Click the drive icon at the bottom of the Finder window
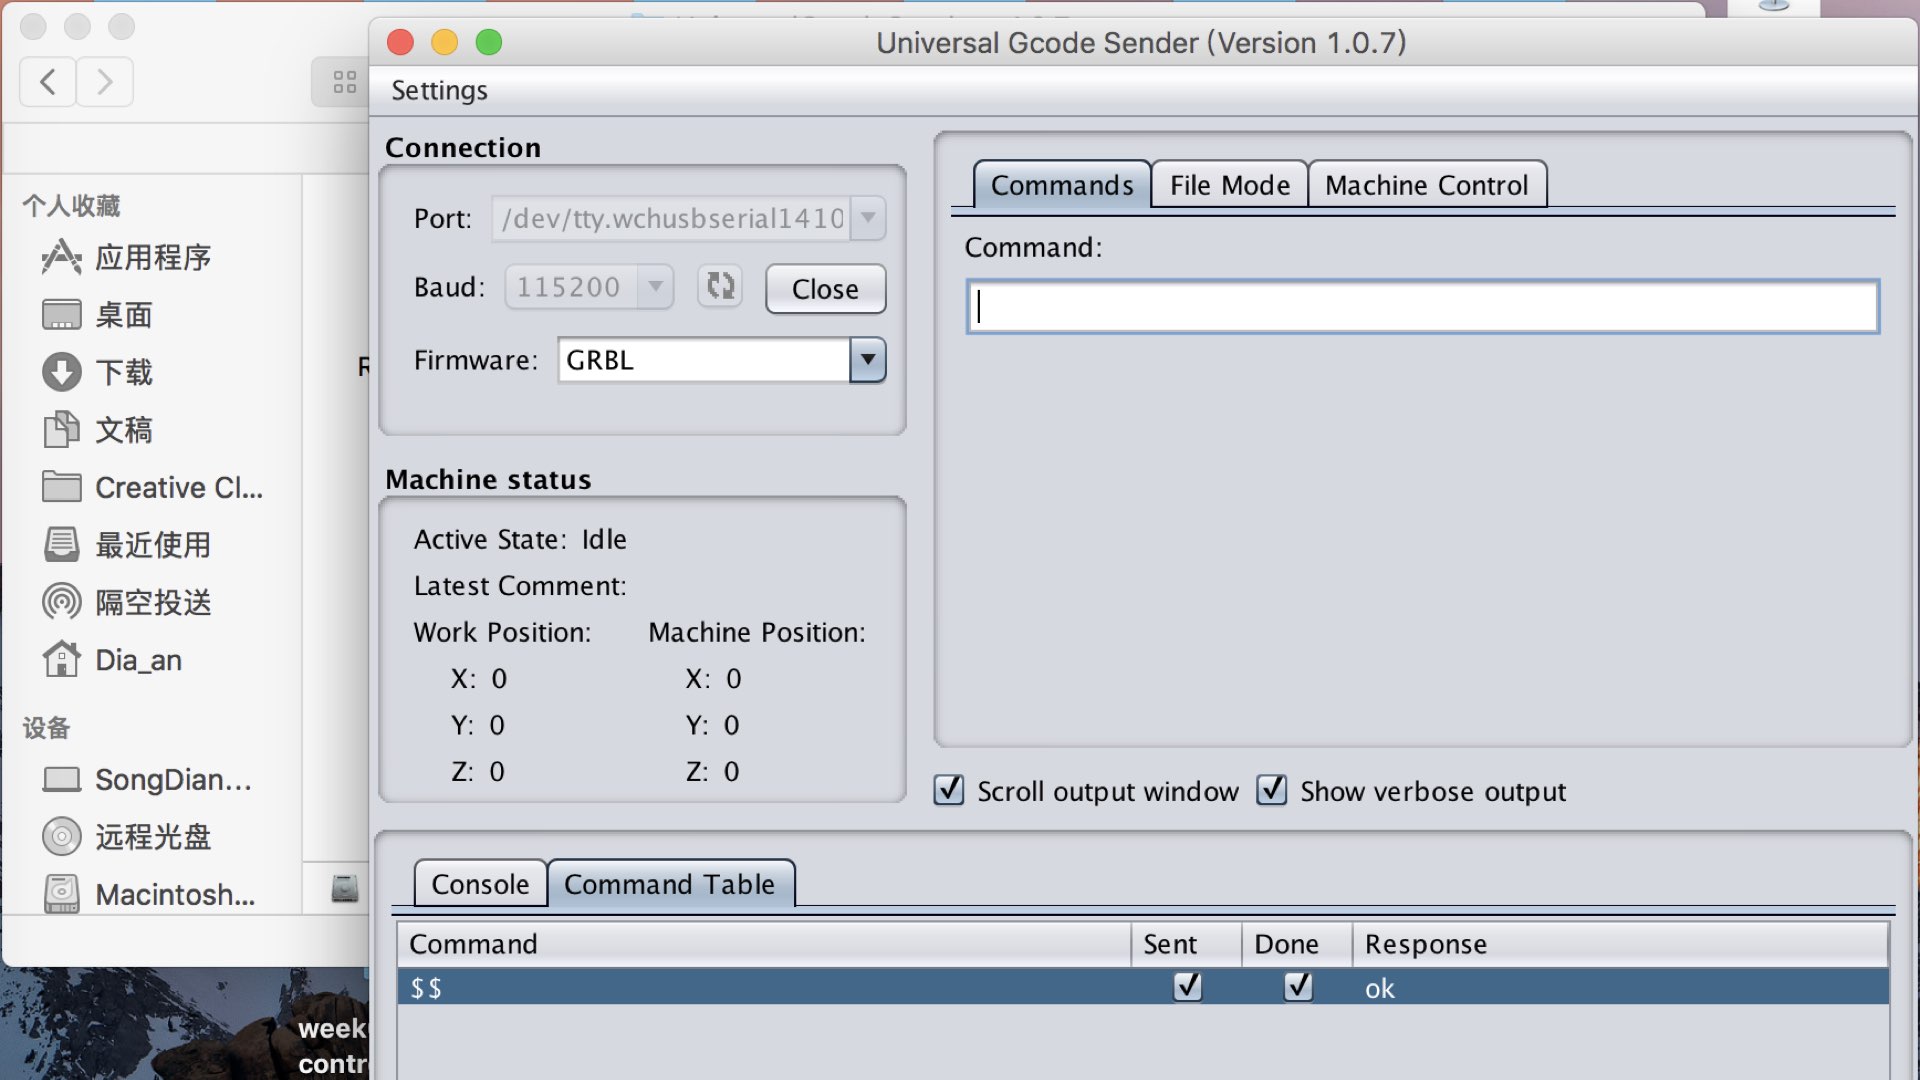 tap(345, 888)
